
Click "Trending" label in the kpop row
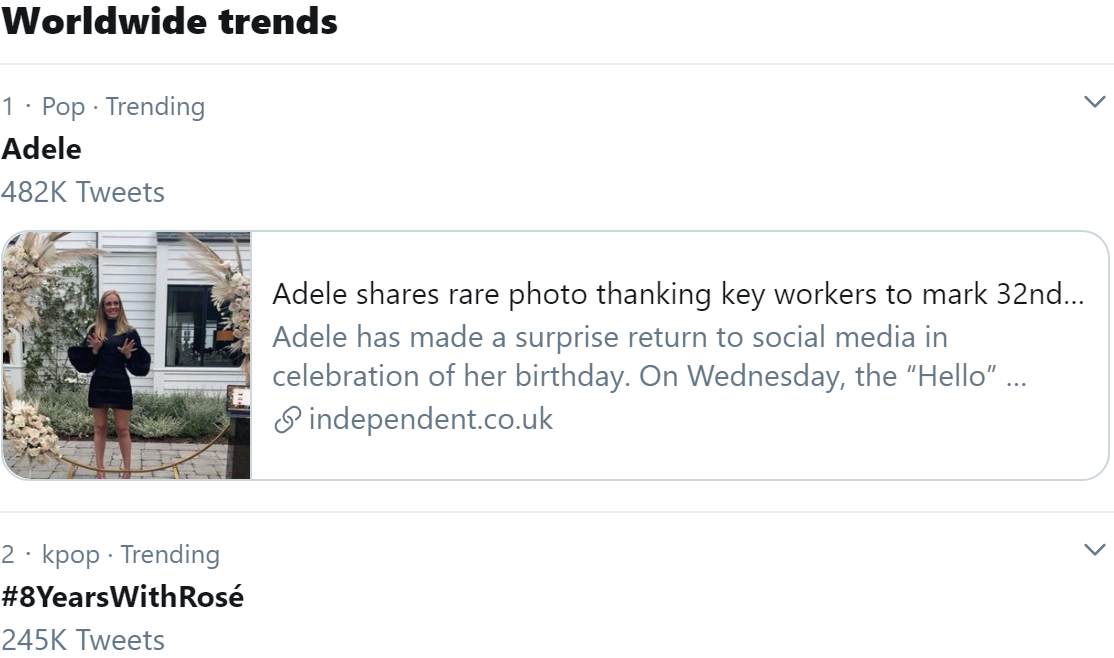170,554
